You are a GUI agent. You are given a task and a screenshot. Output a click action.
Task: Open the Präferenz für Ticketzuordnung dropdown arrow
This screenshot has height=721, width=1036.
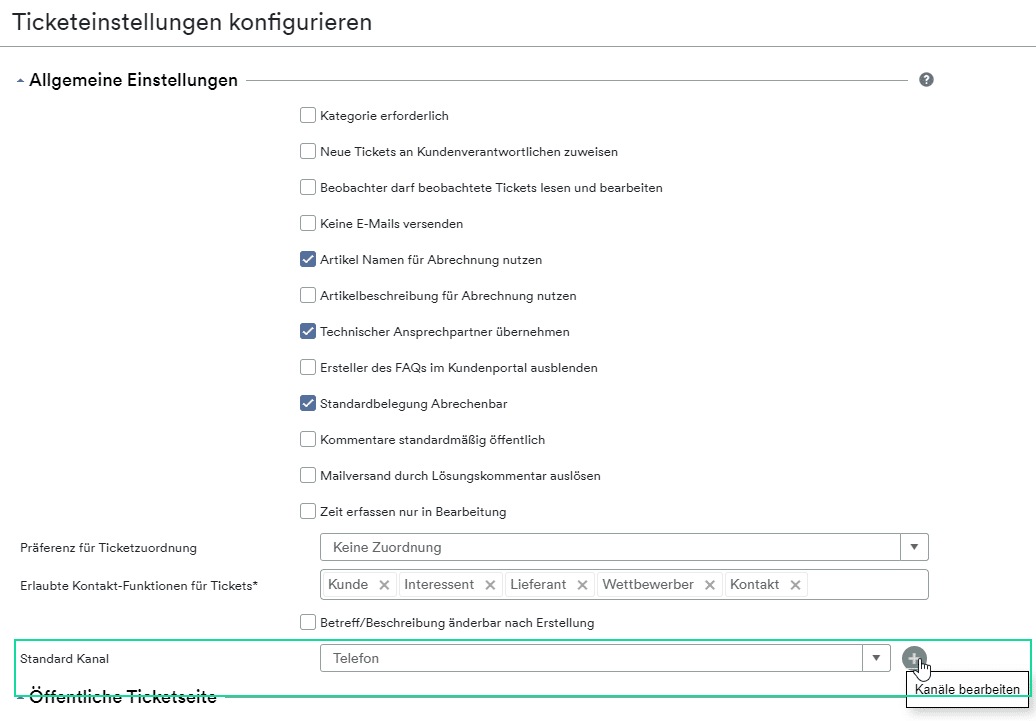(x=914, y=547)
